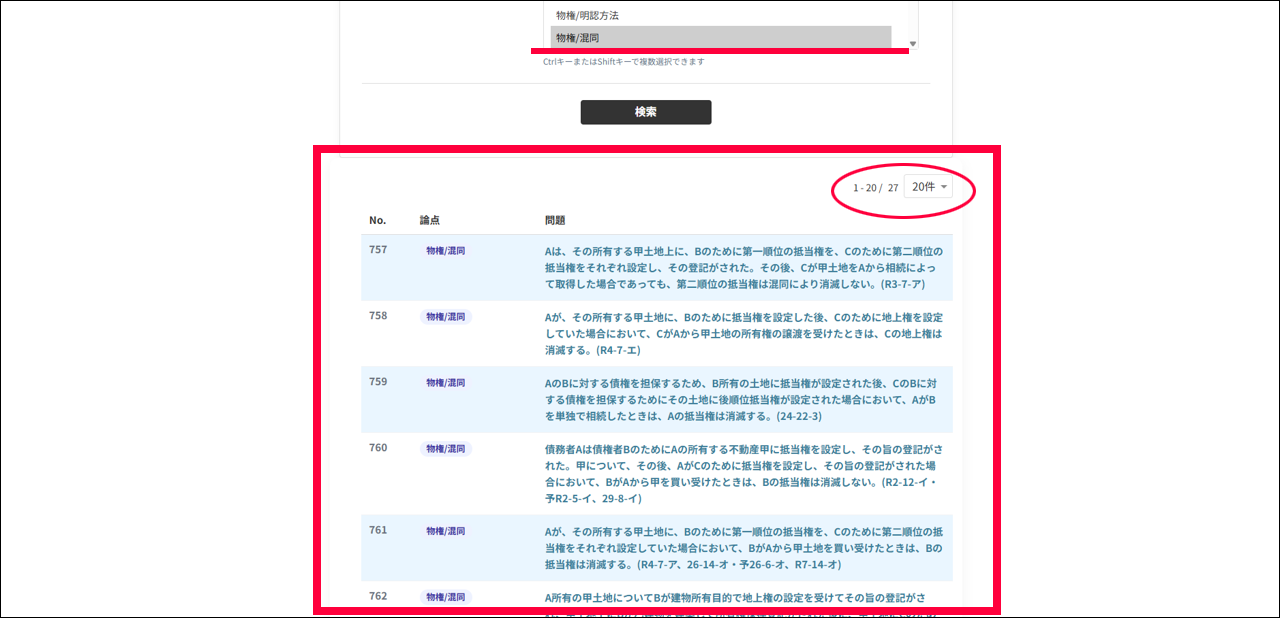Click the 論点 column header

[430, 220]
